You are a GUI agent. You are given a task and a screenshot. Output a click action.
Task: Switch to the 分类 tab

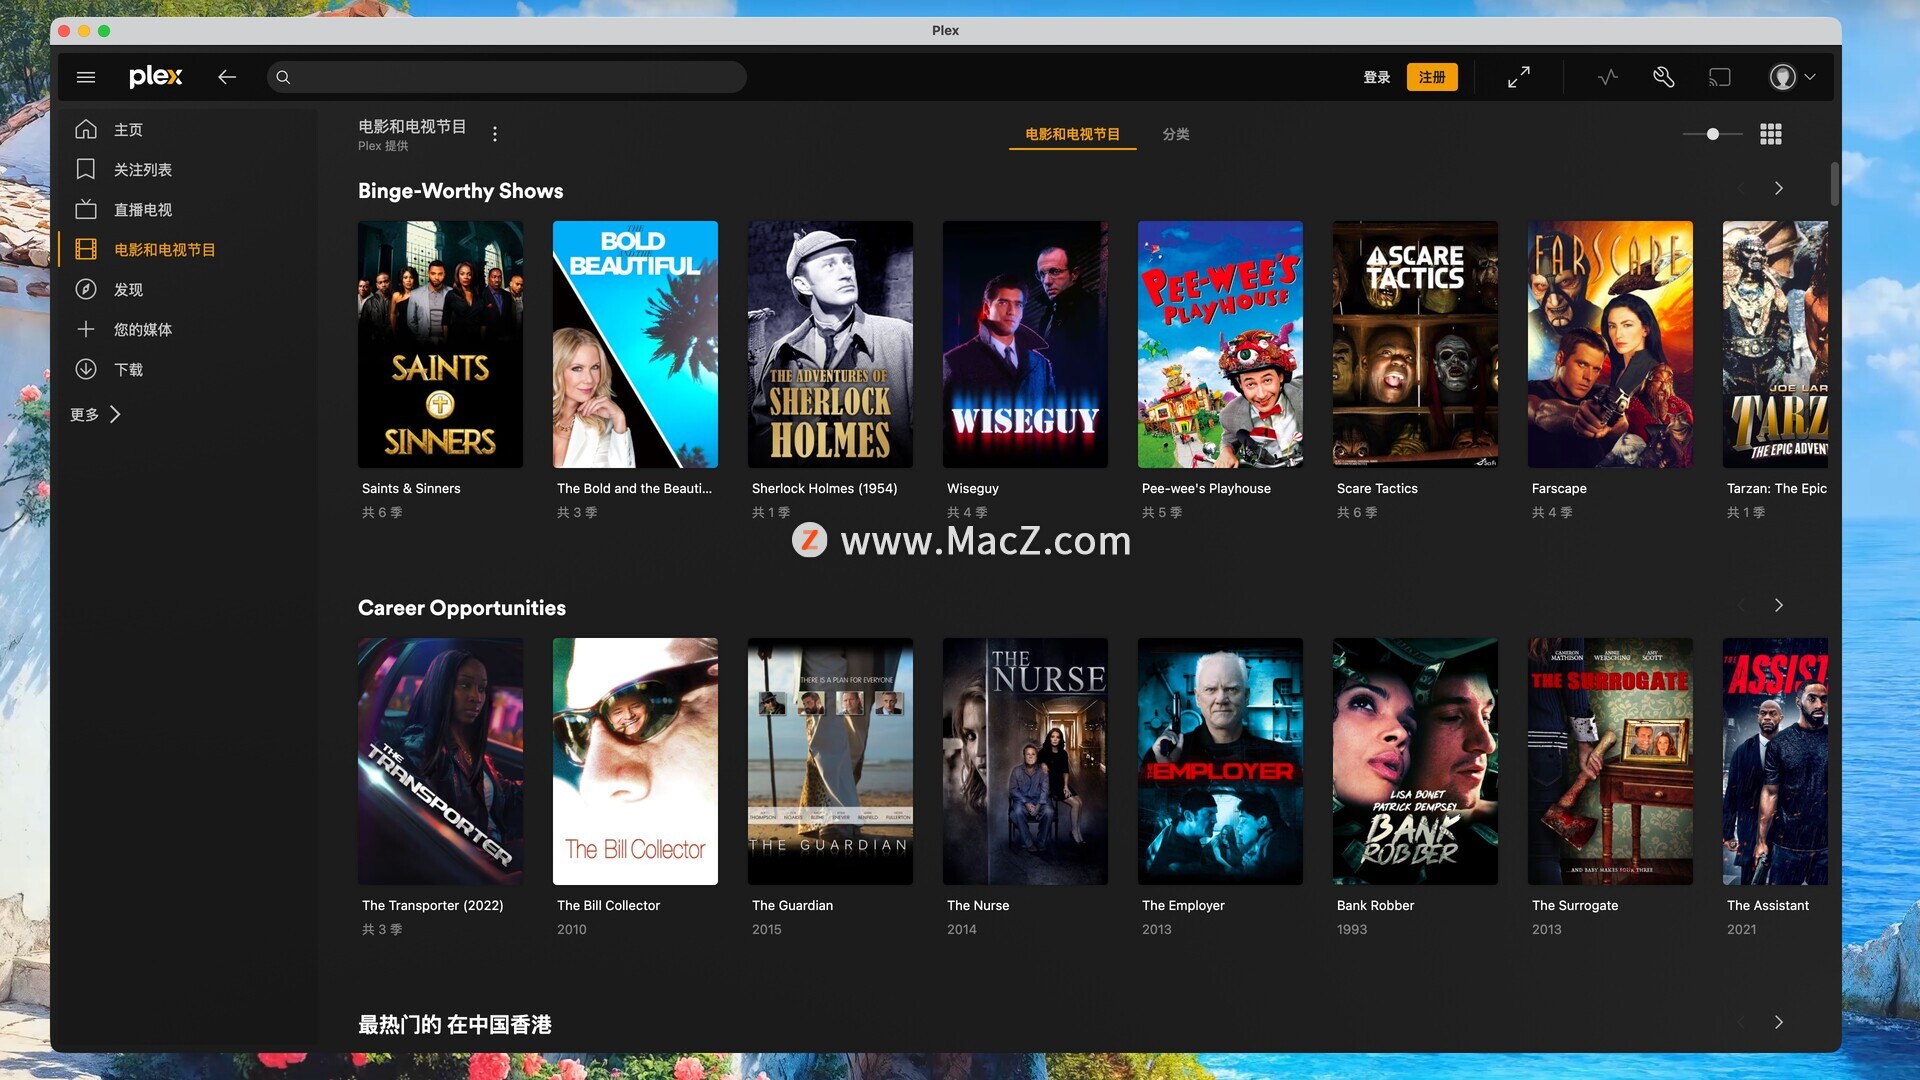click(x=1175, y=134)
